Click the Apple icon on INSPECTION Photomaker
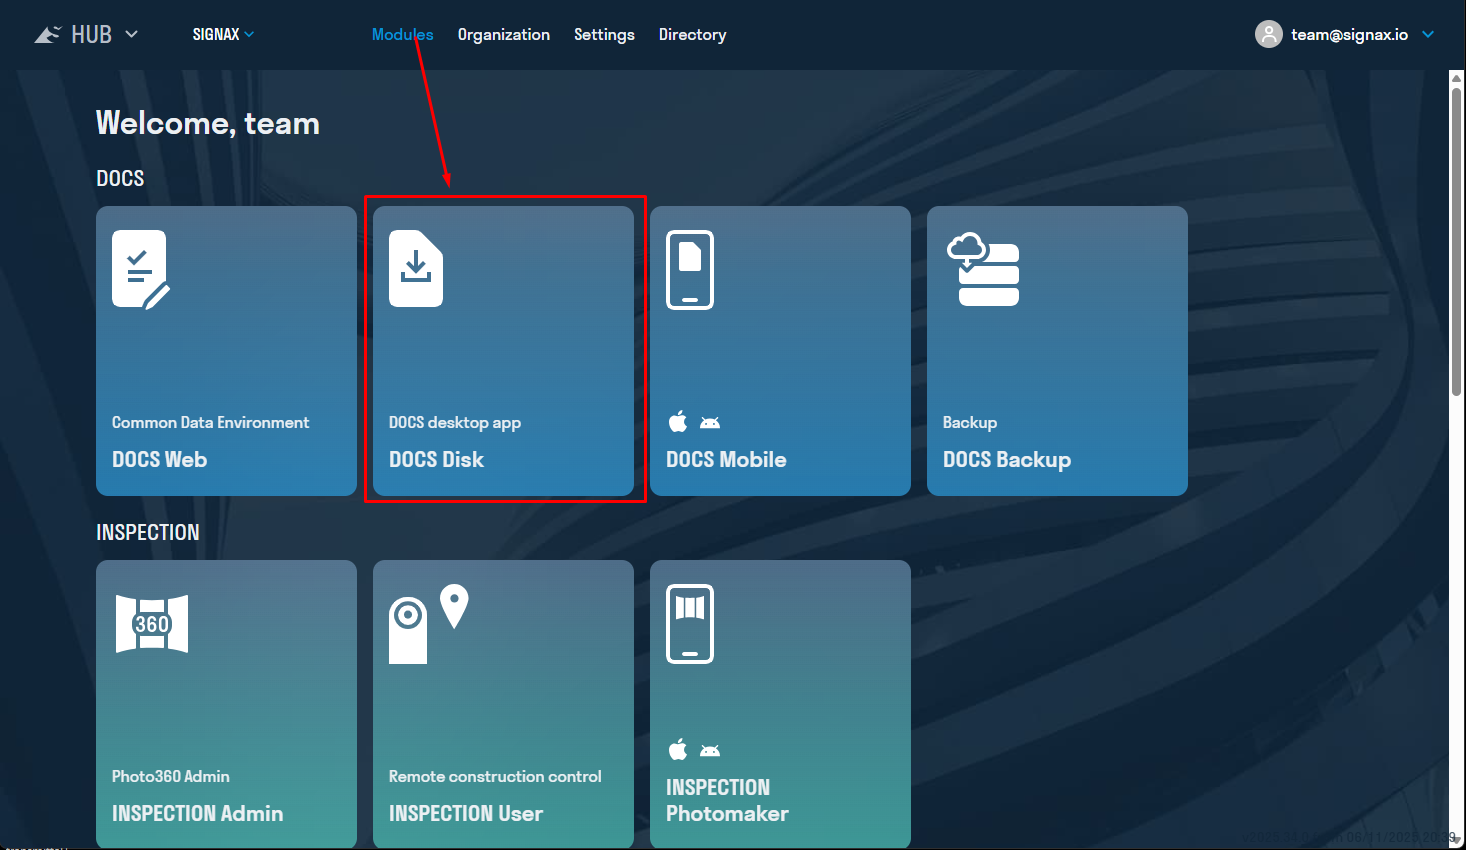The height and width of the screenshot is (850, 1466). 678,749
